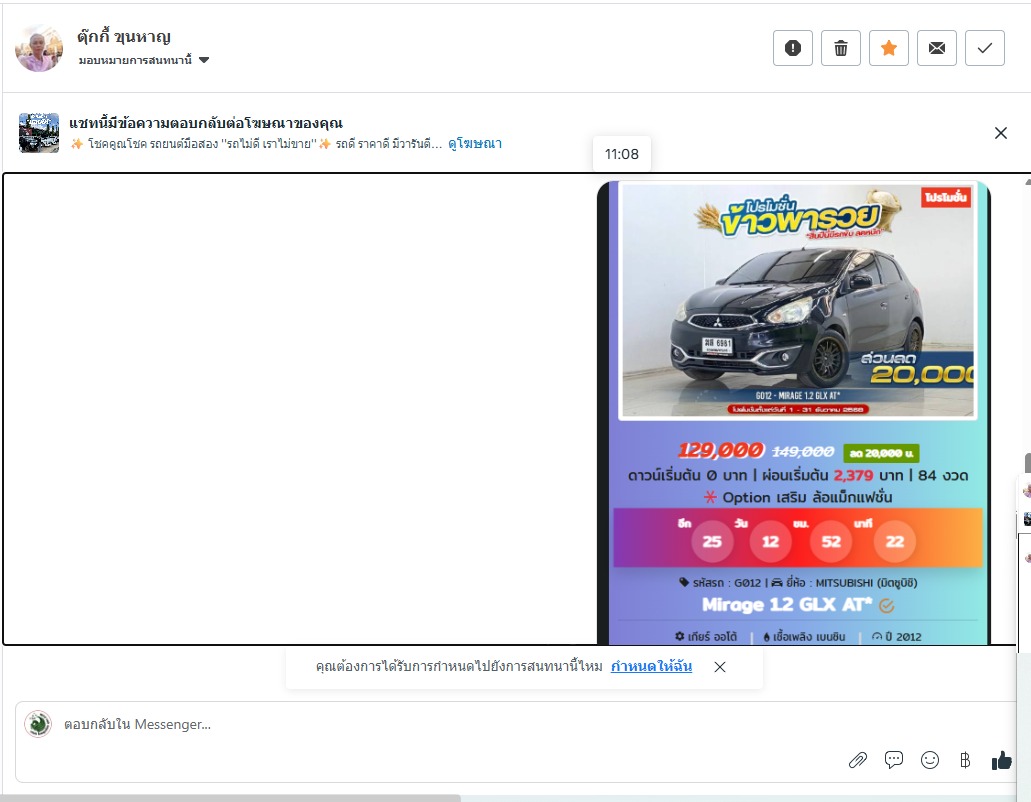
Task: Click the page avatar beside the reply box
Action: (38, 724)
